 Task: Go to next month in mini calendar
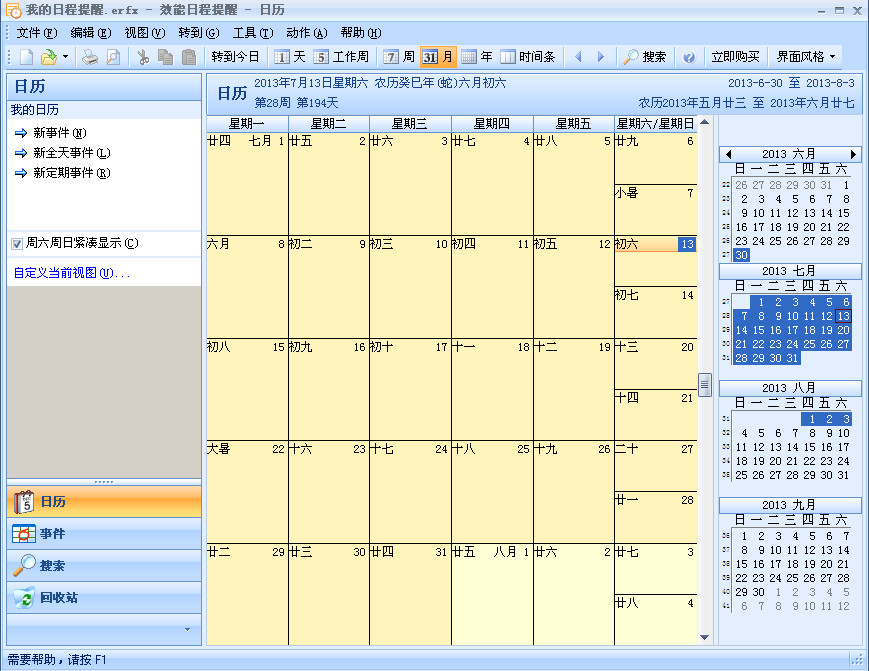[853, 154]
